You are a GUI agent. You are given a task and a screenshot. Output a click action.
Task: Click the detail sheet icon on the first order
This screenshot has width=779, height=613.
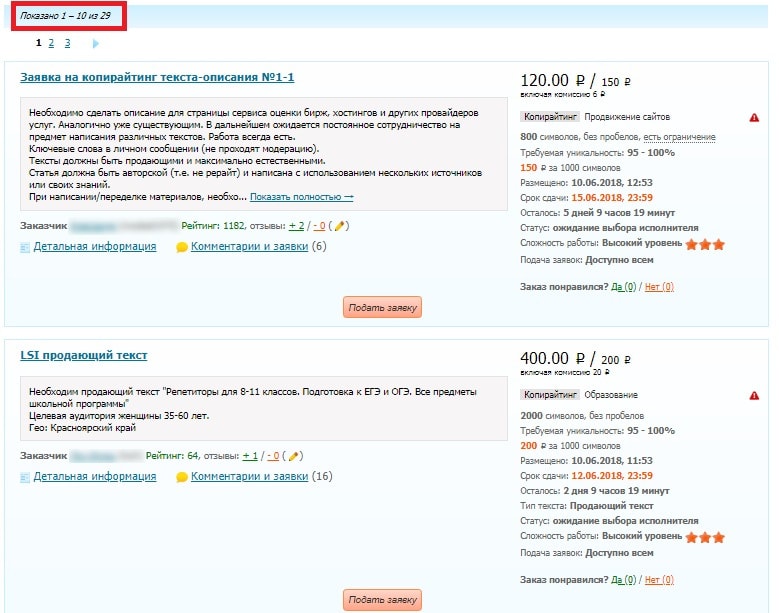(x=25, y=247)
